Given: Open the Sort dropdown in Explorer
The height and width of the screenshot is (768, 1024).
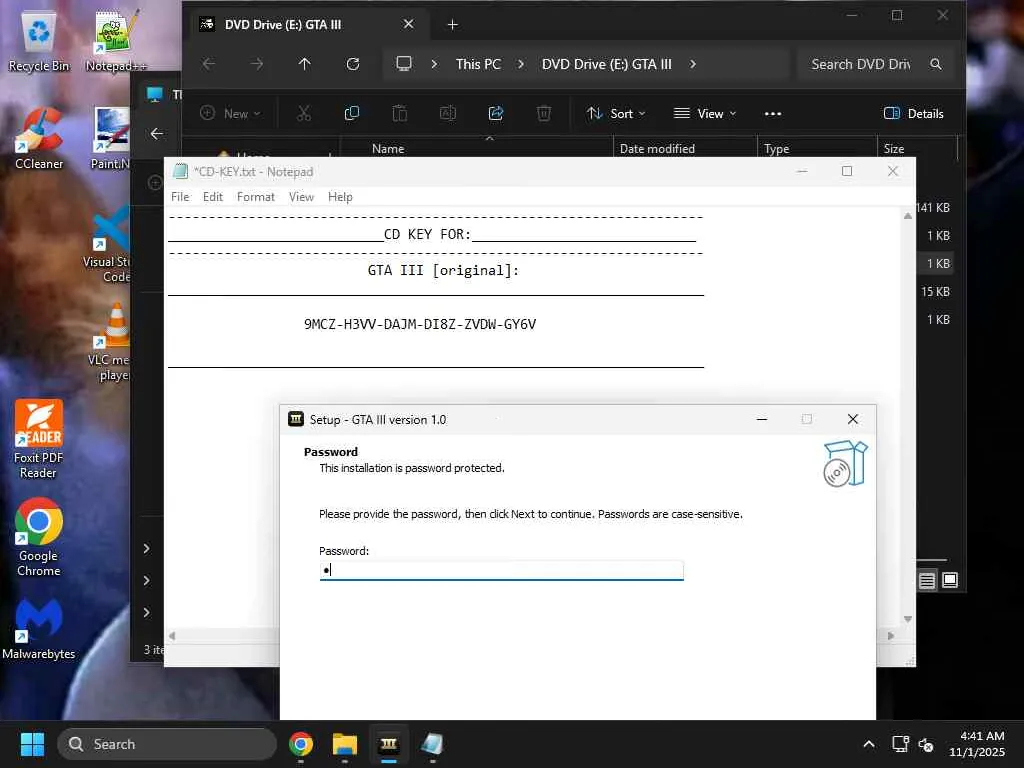Looking at the screenshot, I should tap(616, 114).
